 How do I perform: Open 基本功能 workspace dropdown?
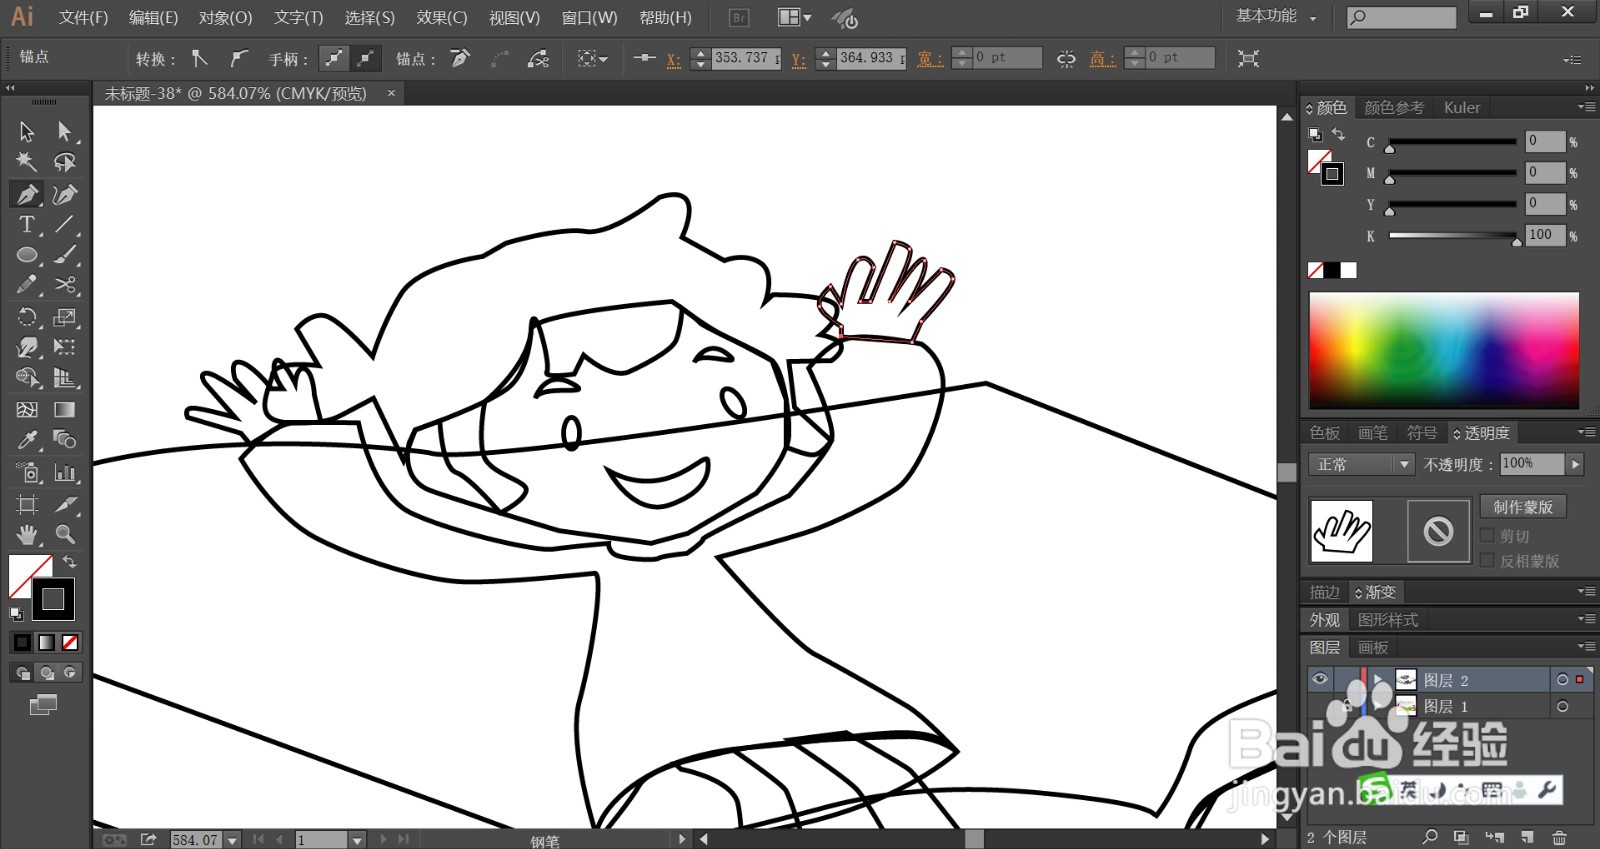(x=1277, y=16)
